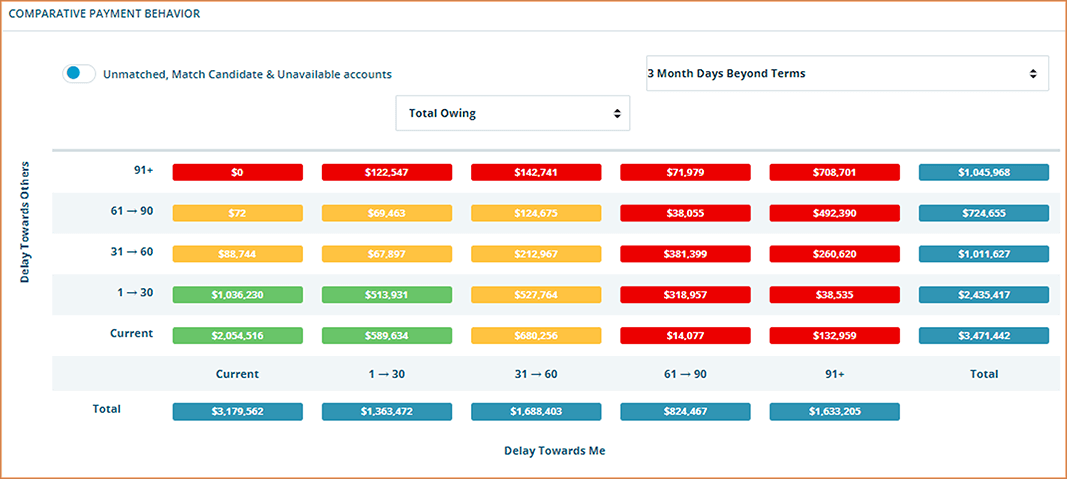Select the $708,701 cell
The height and width of the screenshot is (479, 1067).
[x=835, y=172]
